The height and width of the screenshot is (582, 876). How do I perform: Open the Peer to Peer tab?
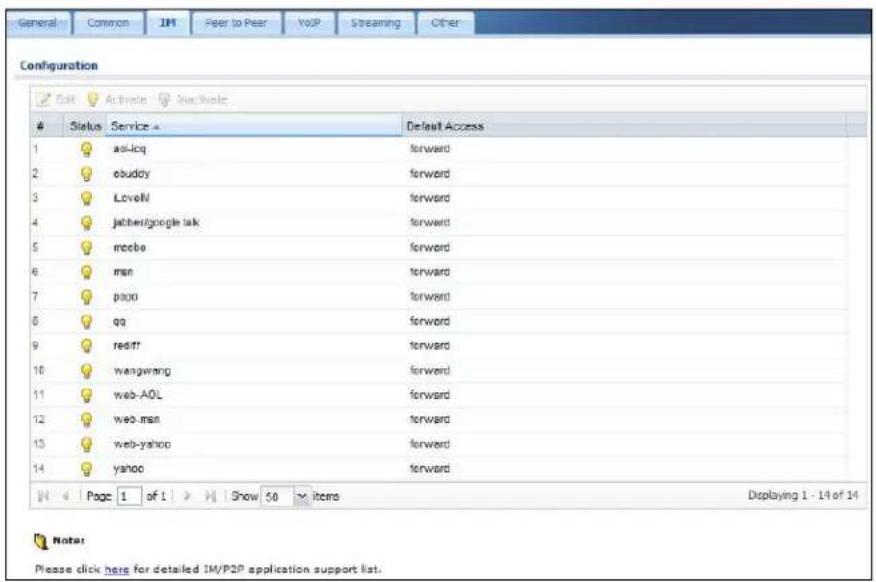[236, 23]
